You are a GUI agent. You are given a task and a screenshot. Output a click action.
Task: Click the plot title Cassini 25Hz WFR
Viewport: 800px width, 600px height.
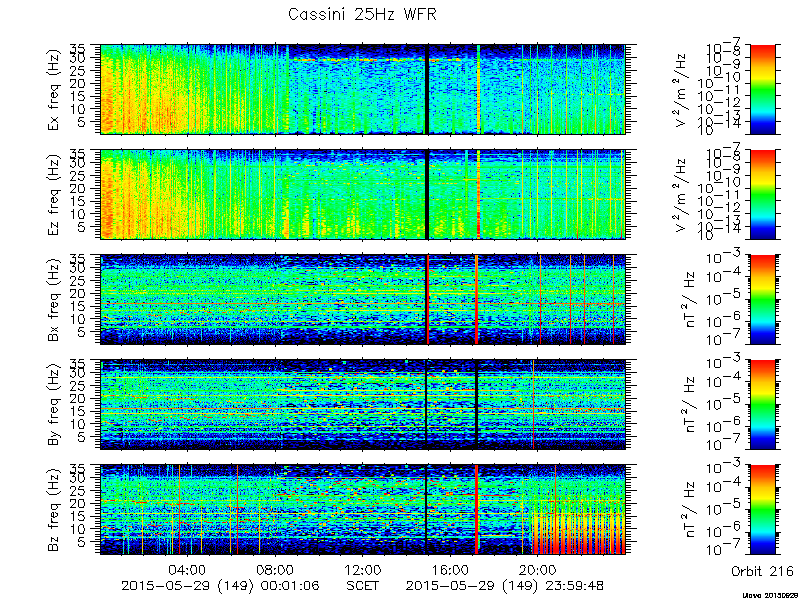[x=362, y=14]
